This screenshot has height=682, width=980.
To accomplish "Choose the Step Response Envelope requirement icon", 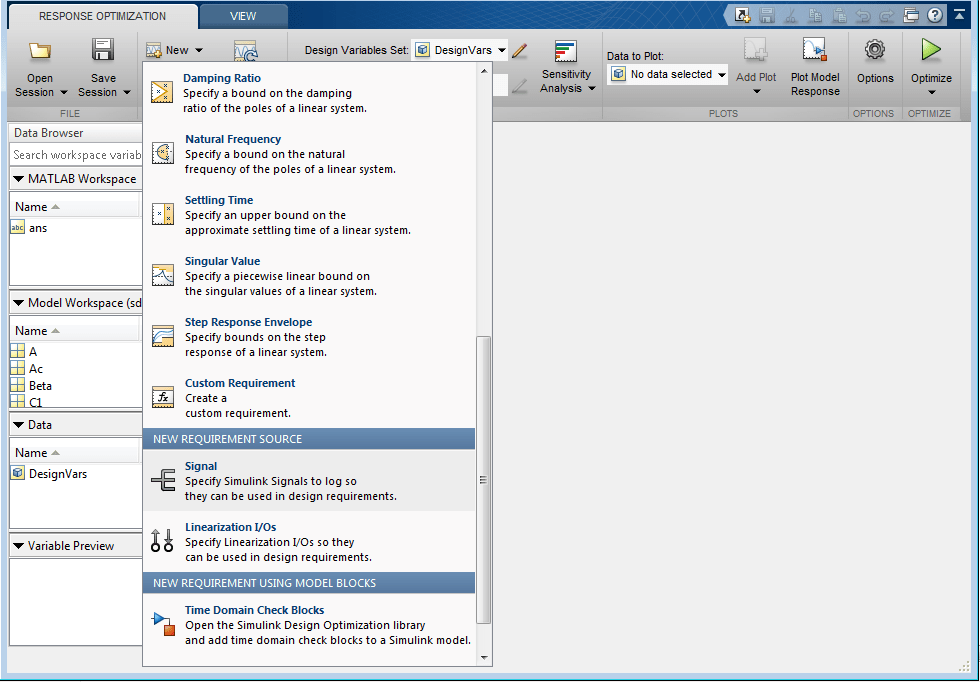I will coord(162,336).
